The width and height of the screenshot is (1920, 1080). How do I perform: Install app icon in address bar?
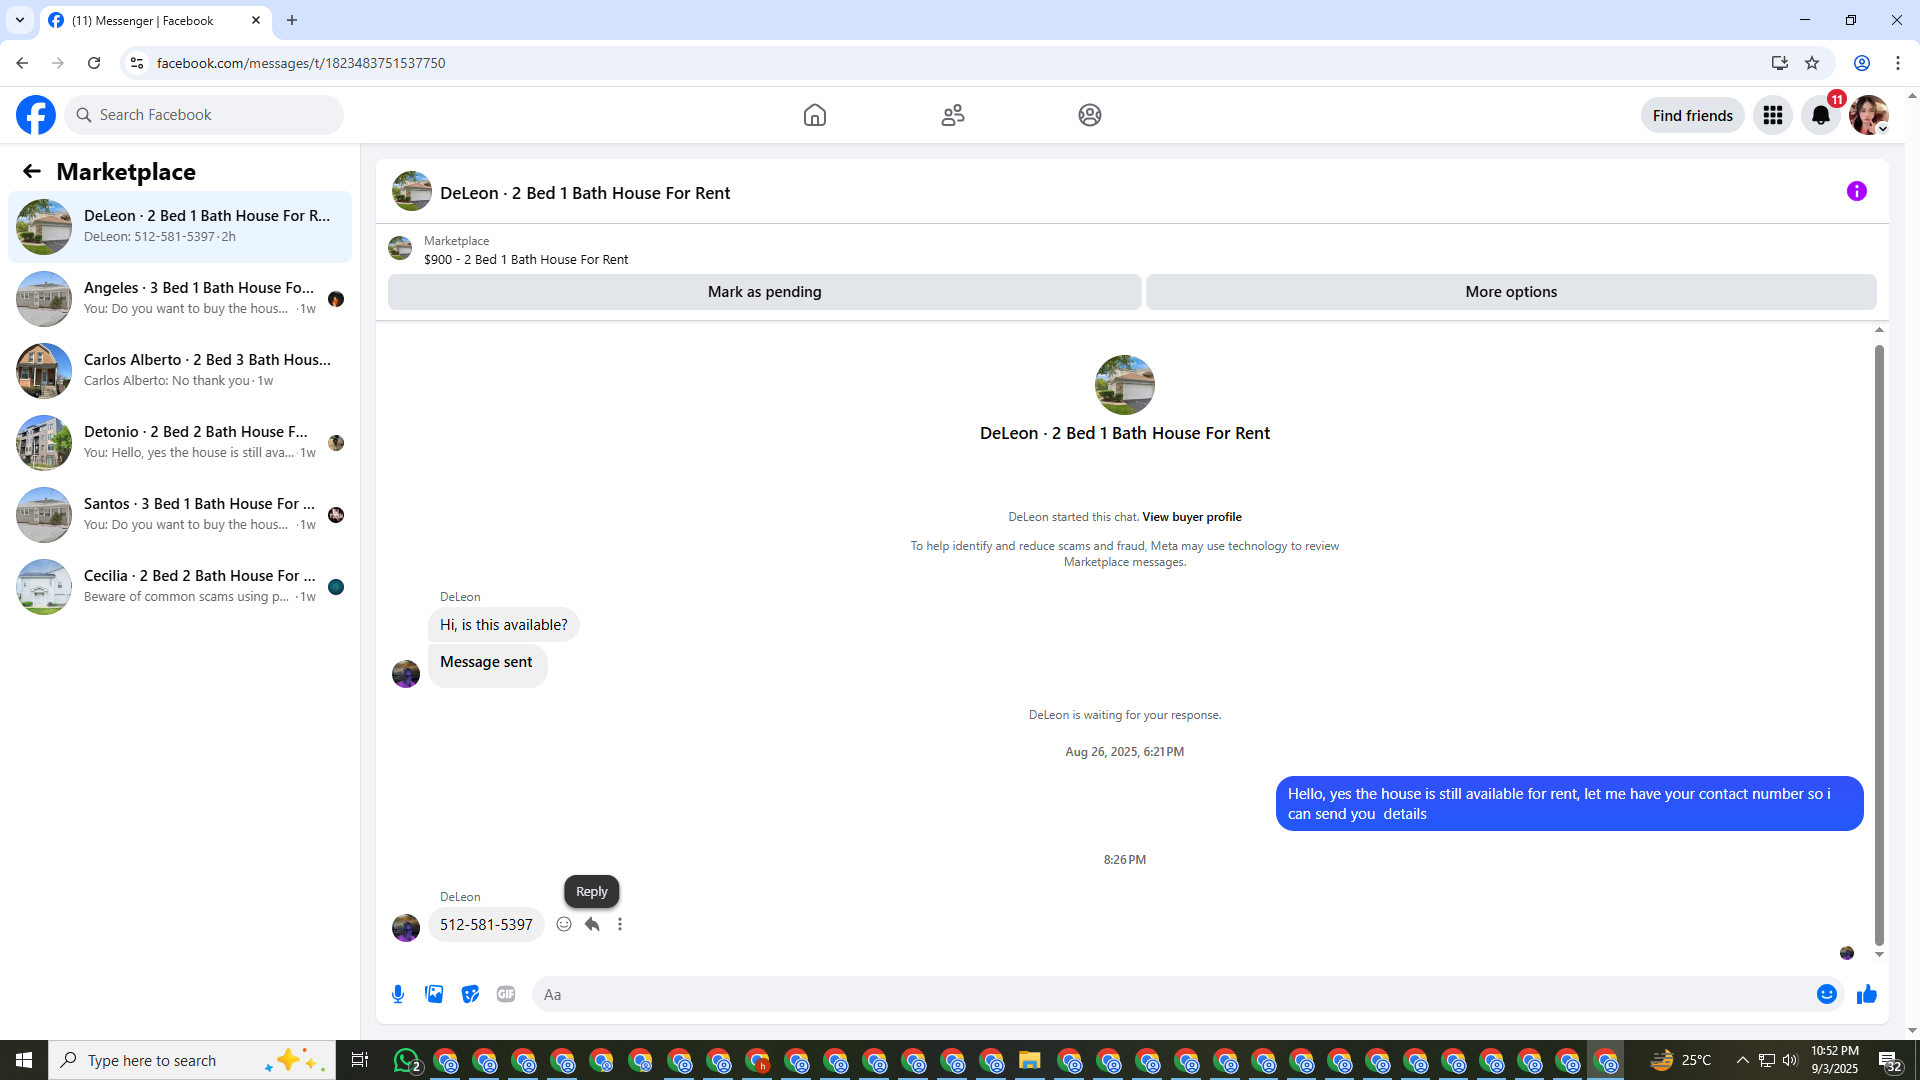[x=1780, y=63]
